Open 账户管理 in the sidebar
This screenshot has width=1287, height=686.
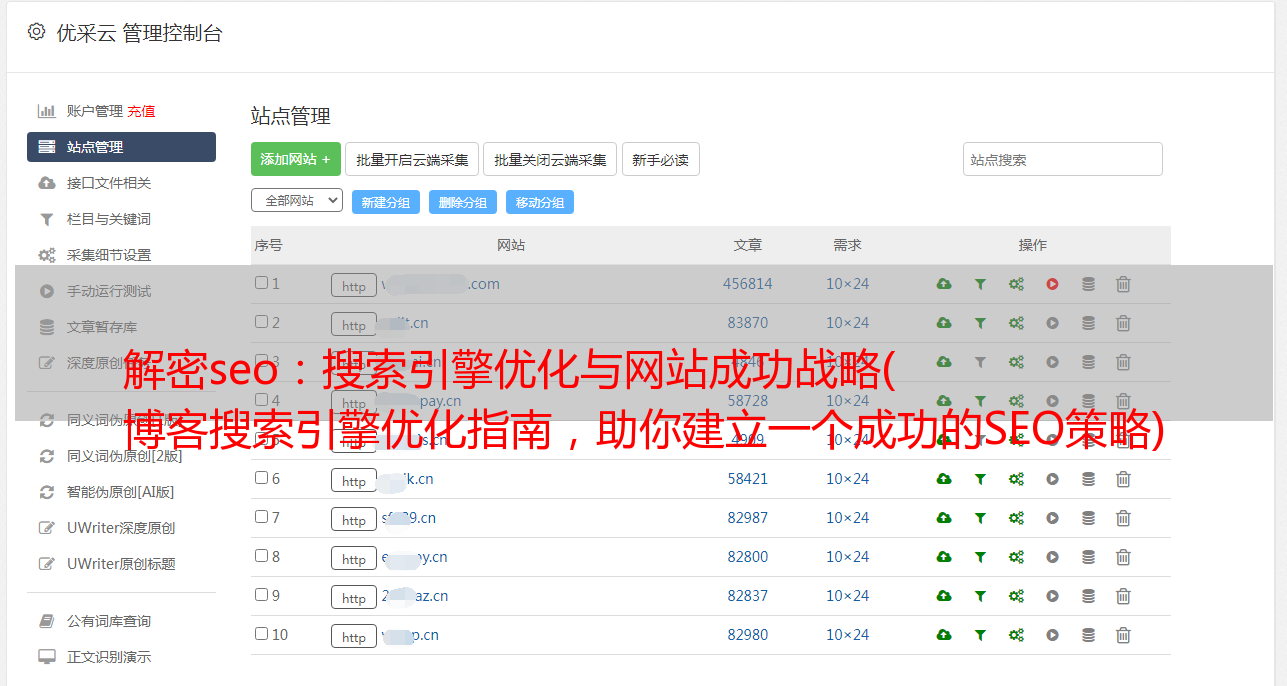coord(94,111)
